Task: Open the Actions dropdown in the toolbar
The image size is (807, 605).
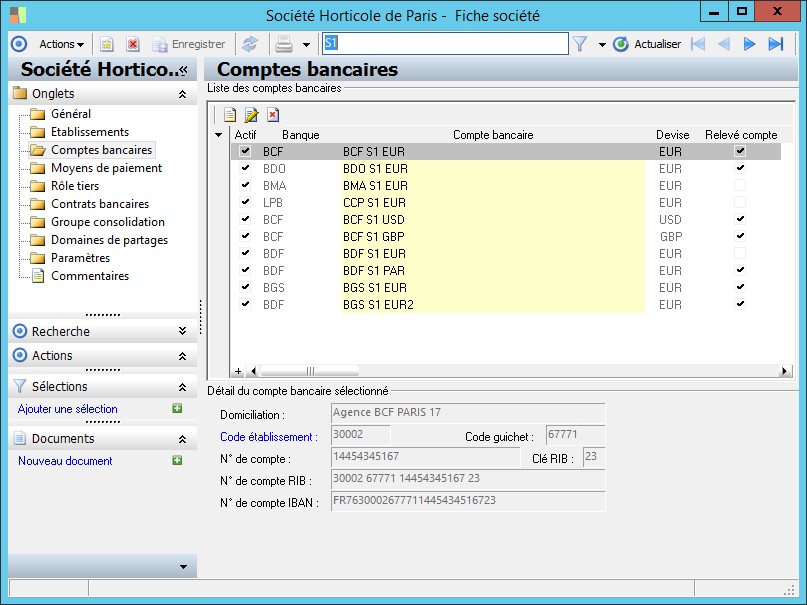Action: [61, 44]
